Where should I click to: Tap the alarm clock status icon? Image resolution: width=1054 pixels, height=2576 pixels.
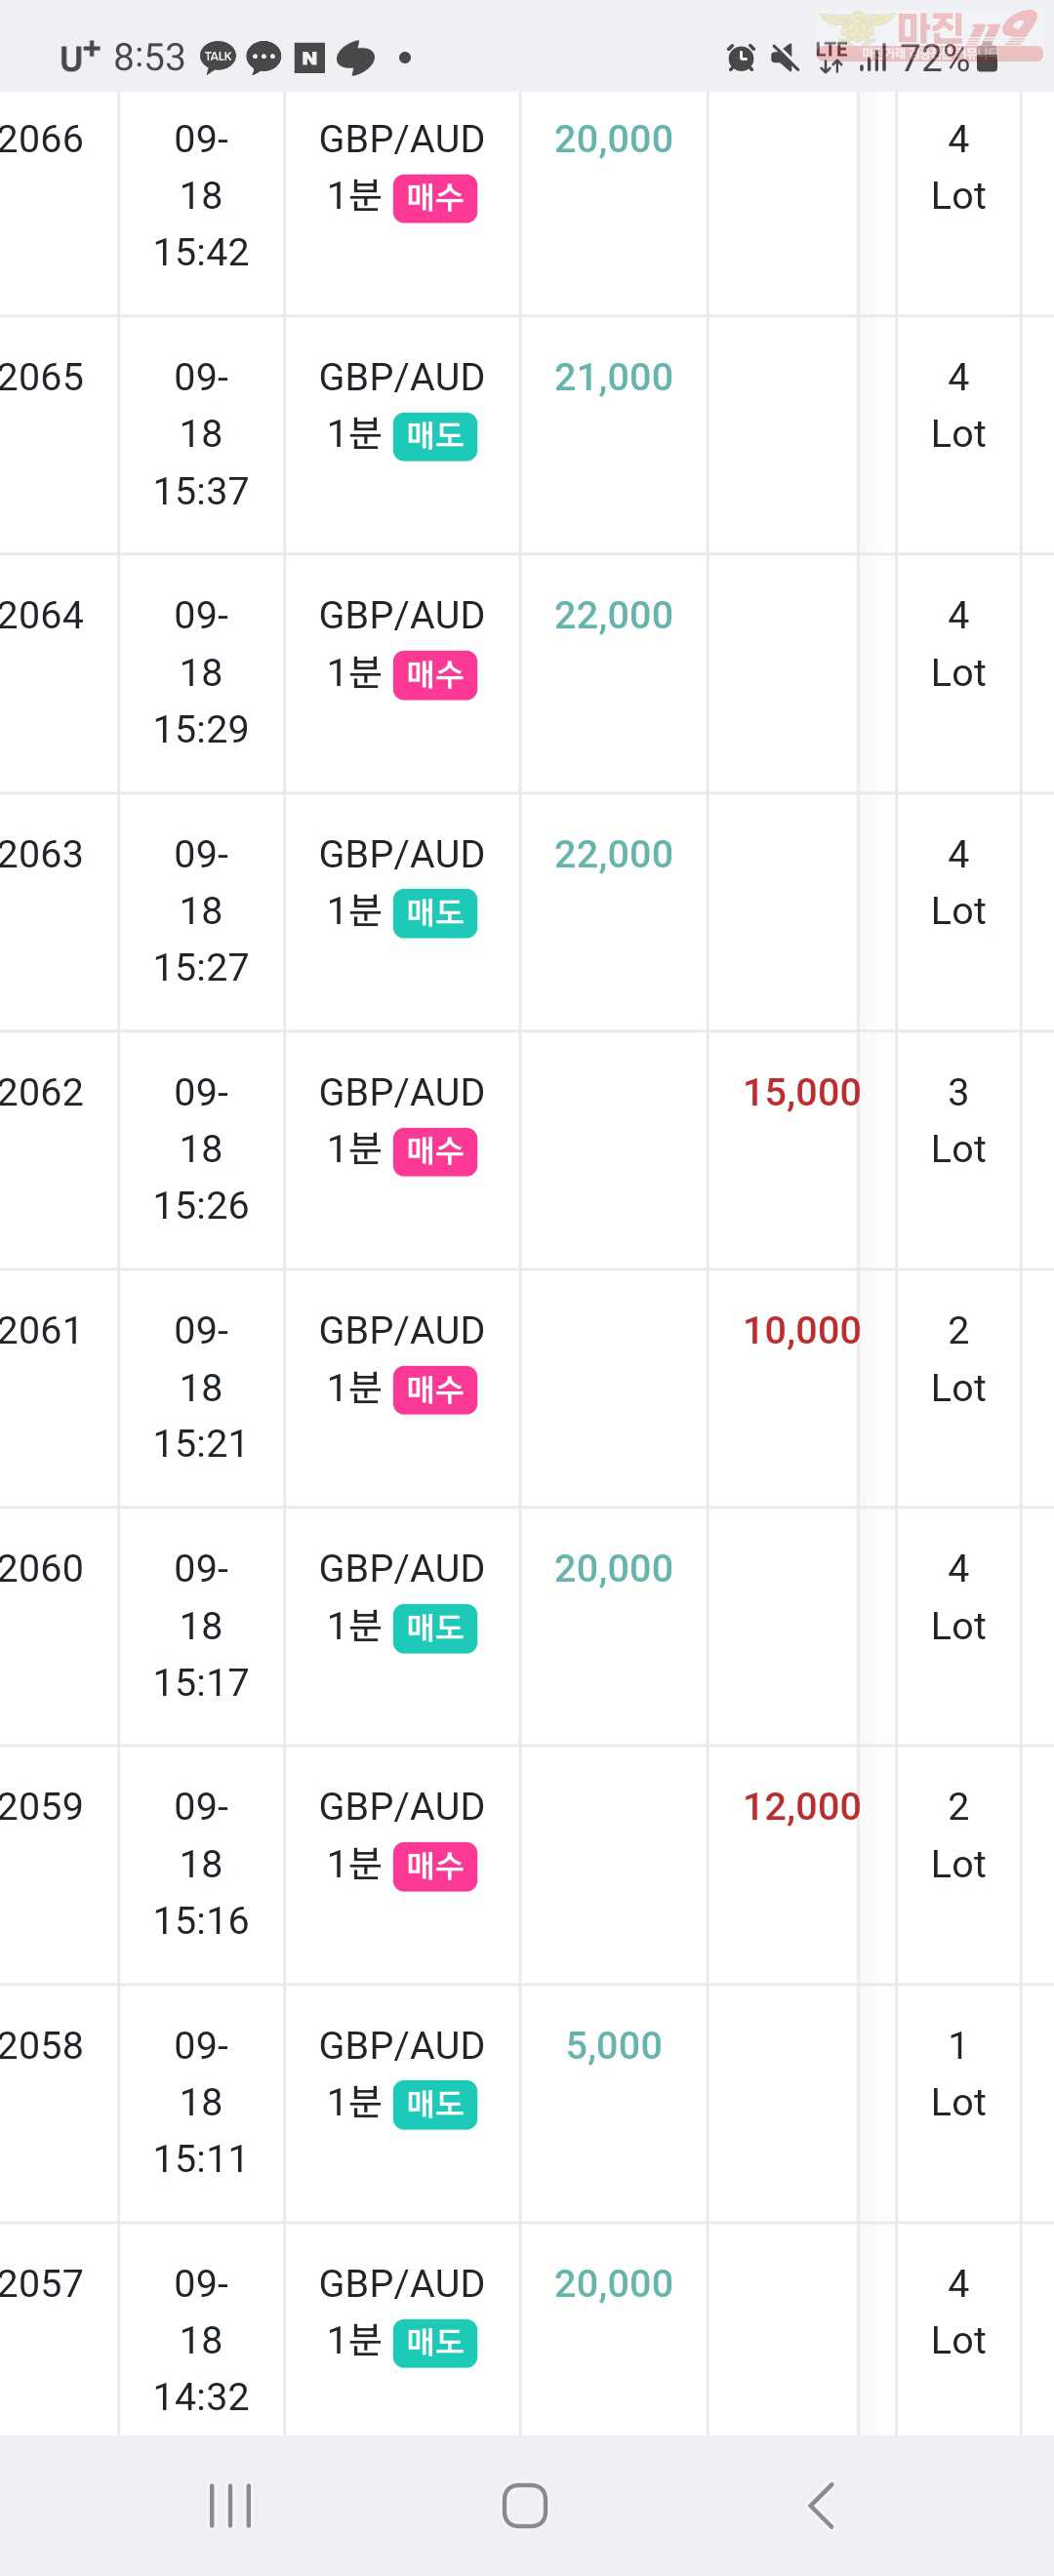click(741, 58)
